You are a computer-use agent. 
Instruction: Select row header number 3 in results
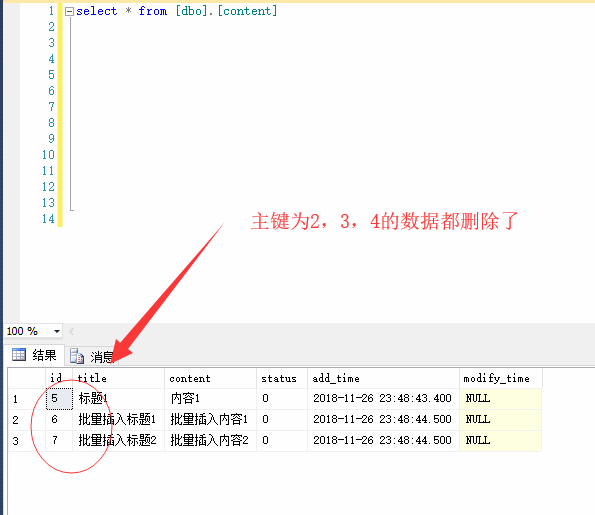[x=27, y=440]
